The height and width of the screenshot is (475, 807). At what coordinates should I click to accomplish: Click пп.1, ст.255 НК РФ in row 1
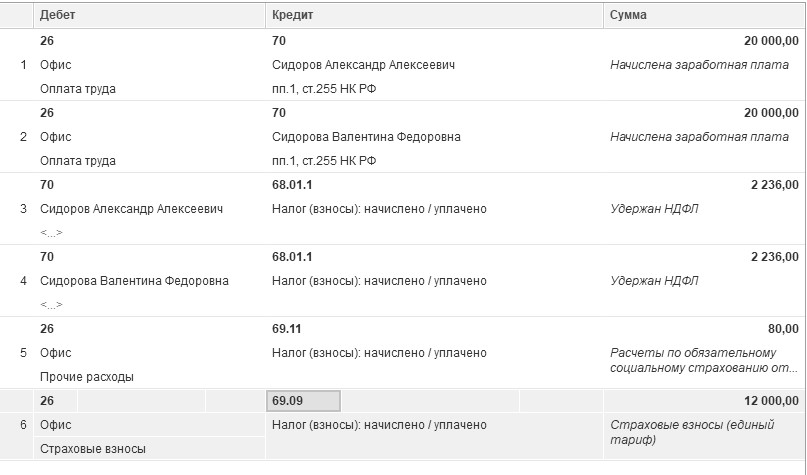323,89
